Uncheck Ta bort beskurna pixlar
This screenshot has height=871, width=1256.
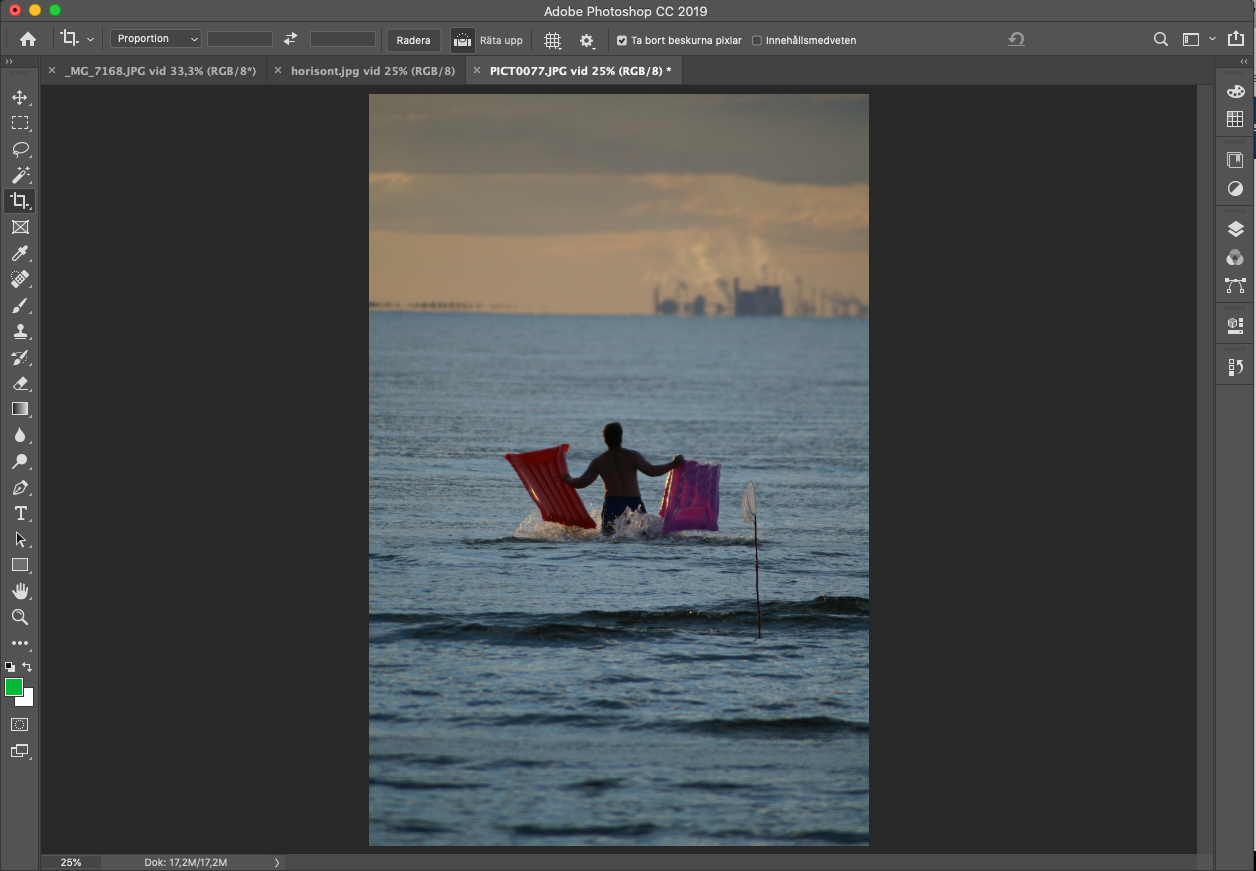click(x=622, y=41)
